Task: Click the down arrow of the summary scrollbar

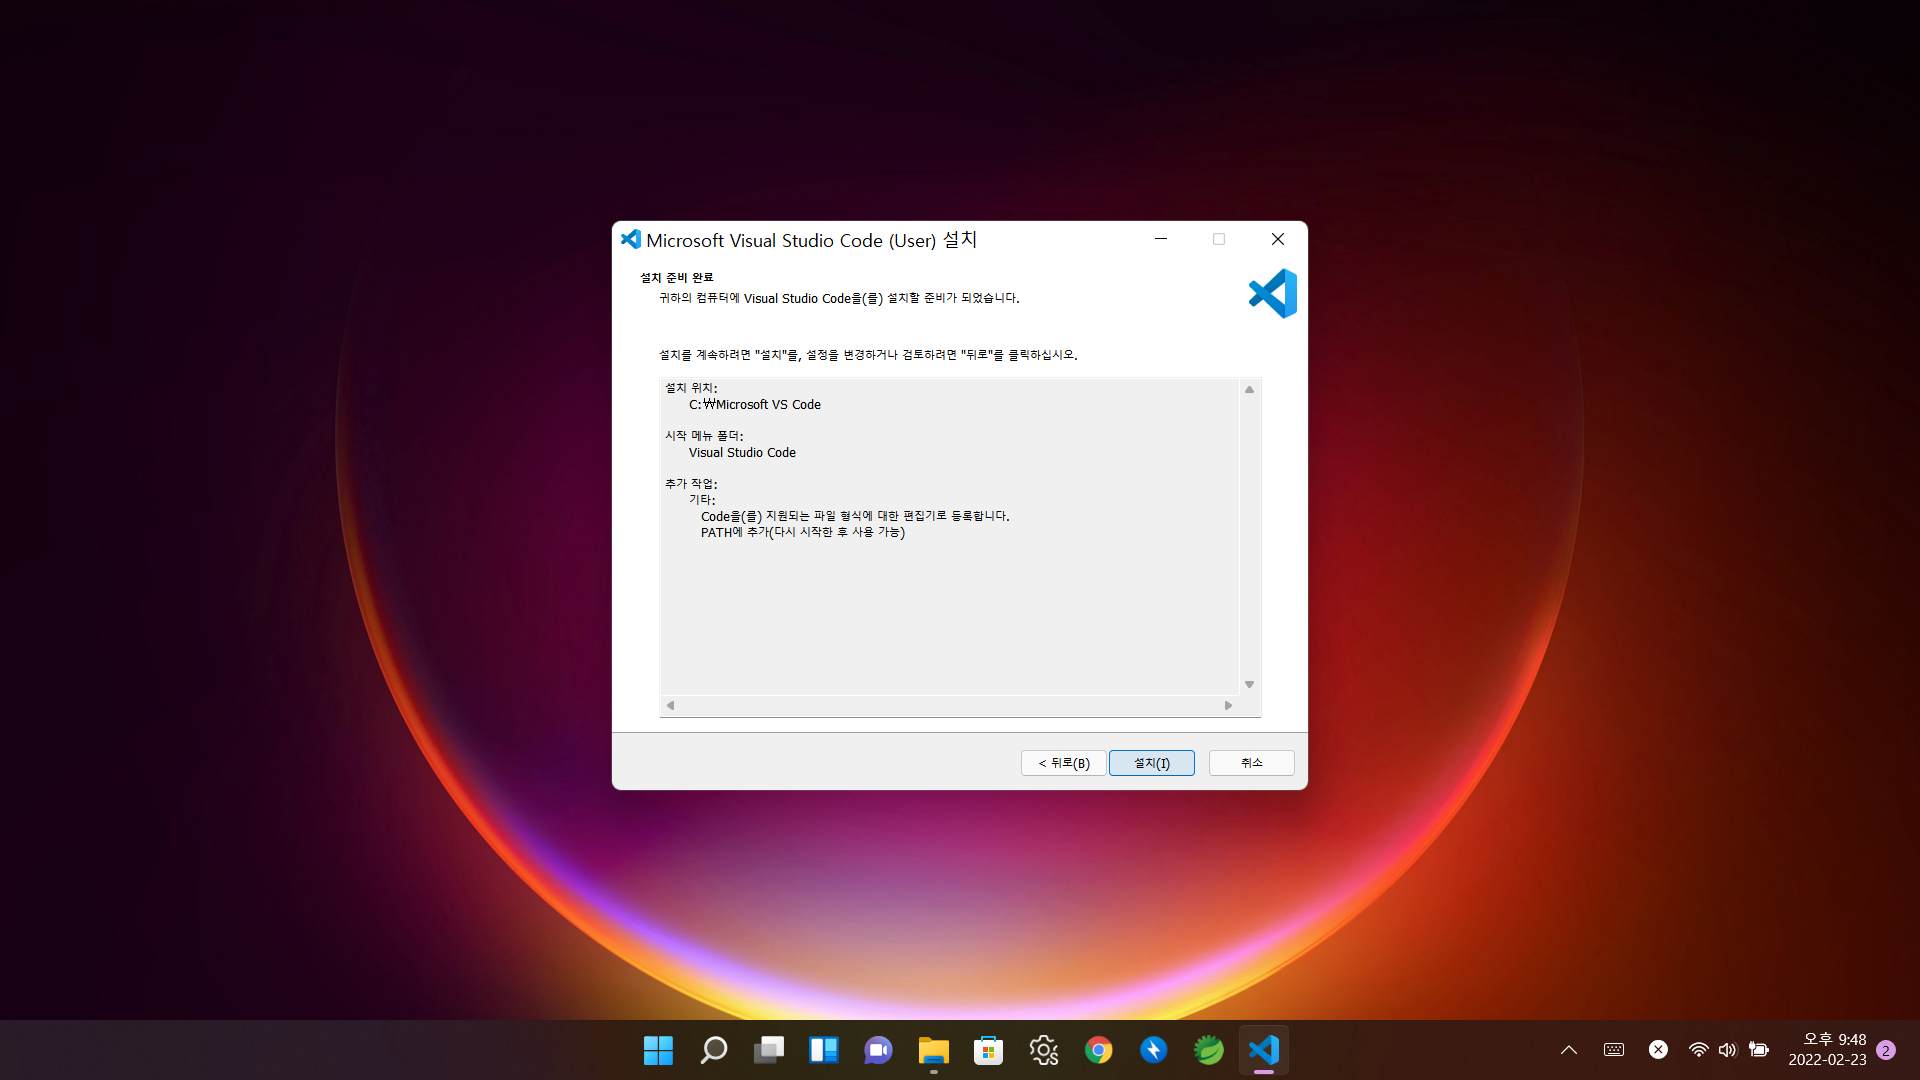Action: pos(1248,684)
